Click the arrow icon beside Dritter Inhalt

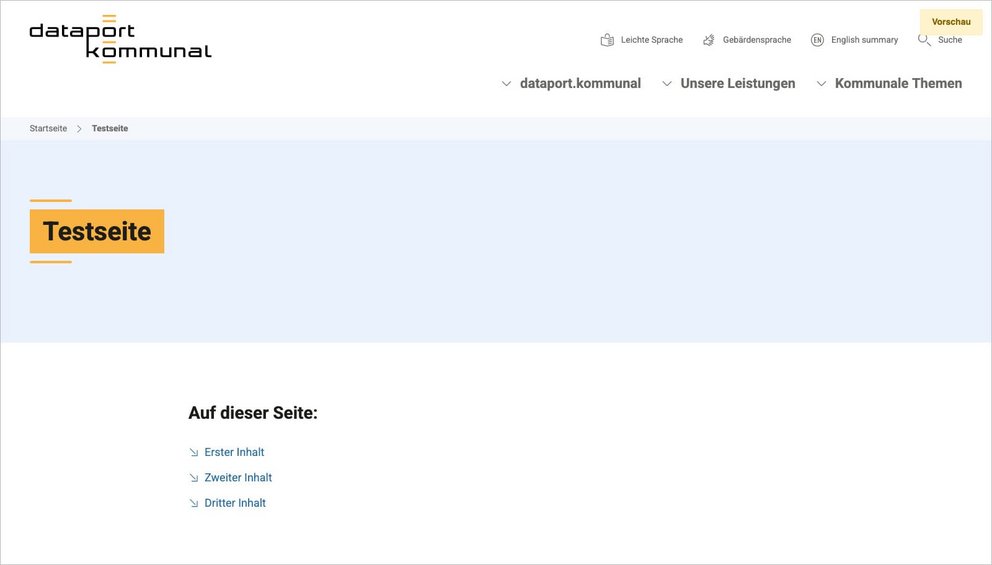pyautogui.click(x=194, y=504)
